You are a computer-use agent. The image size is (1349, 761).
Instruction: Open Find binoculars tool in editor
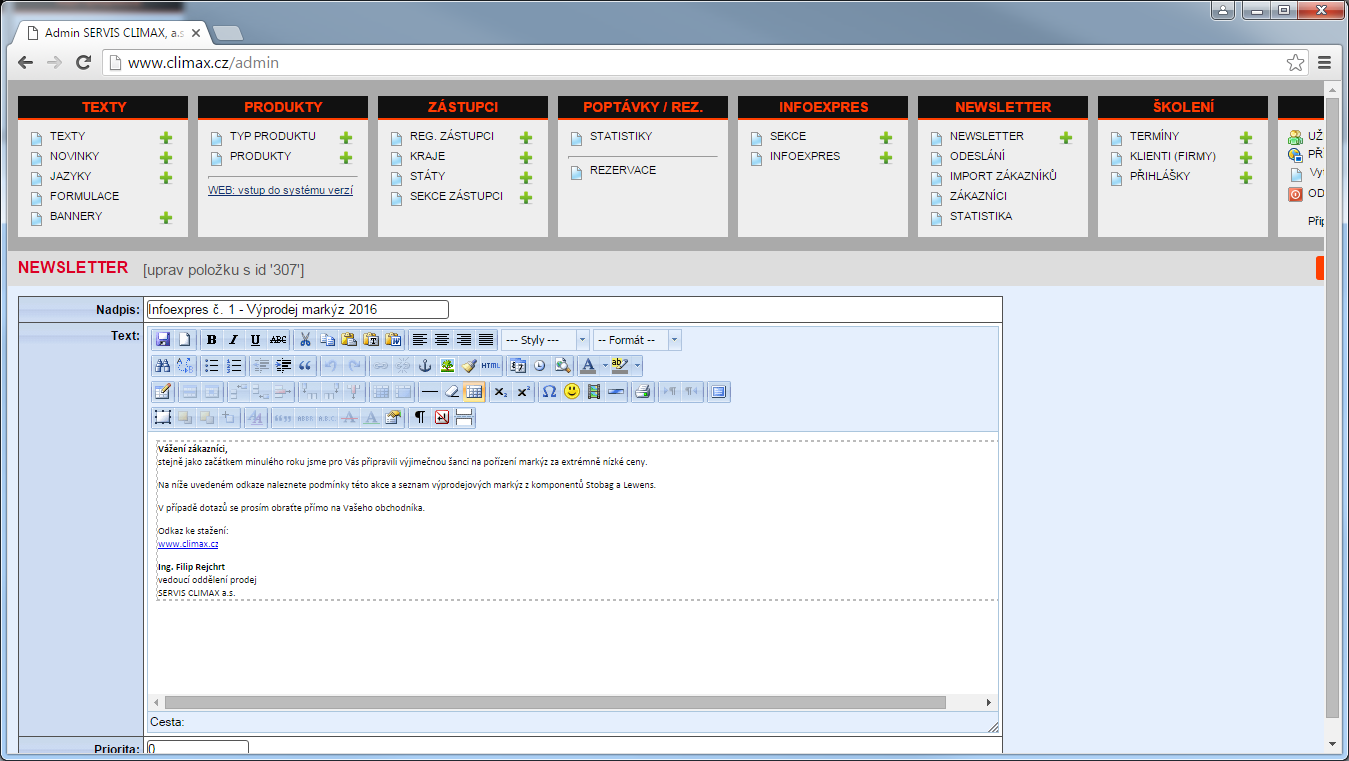pyautogui.click(x=163, y=366)
